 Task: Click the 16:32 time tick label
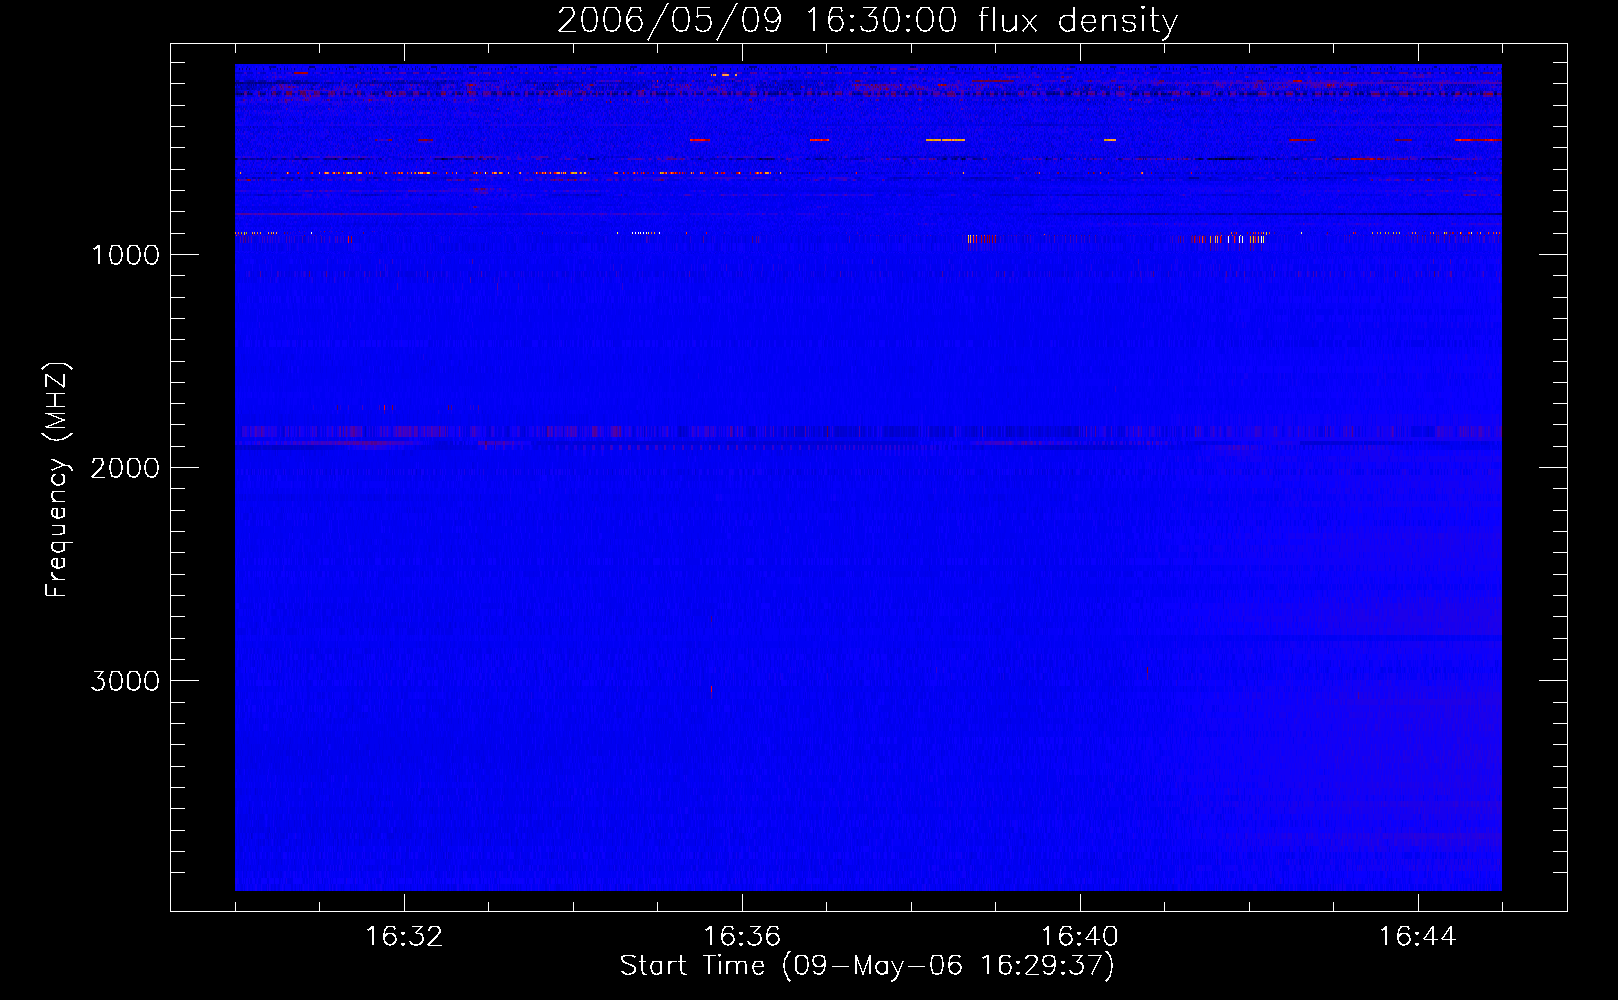click(404, 937)
